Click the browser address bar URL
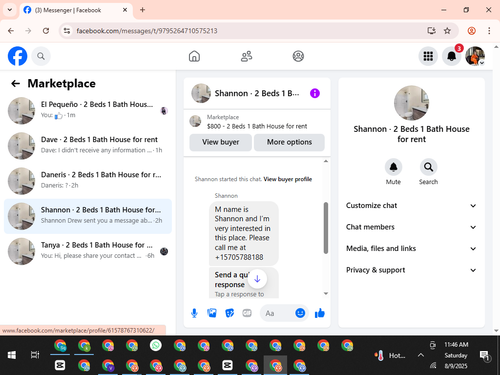Image resolution: width=500 pixels, height=375 pixels. [147, 31]
